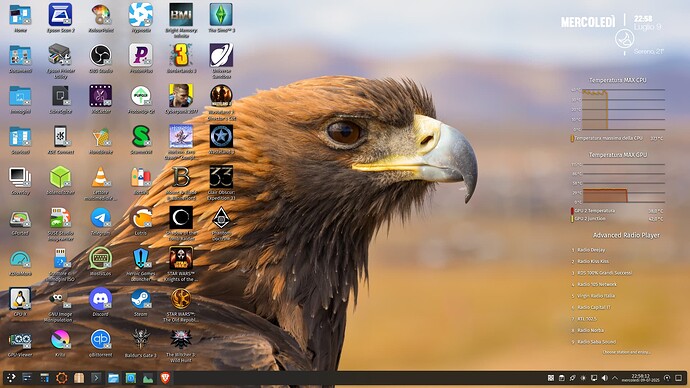Launch Heroic Games Launcher icon
The height and width of the screenshot is (388, 690).
[141, 258]
